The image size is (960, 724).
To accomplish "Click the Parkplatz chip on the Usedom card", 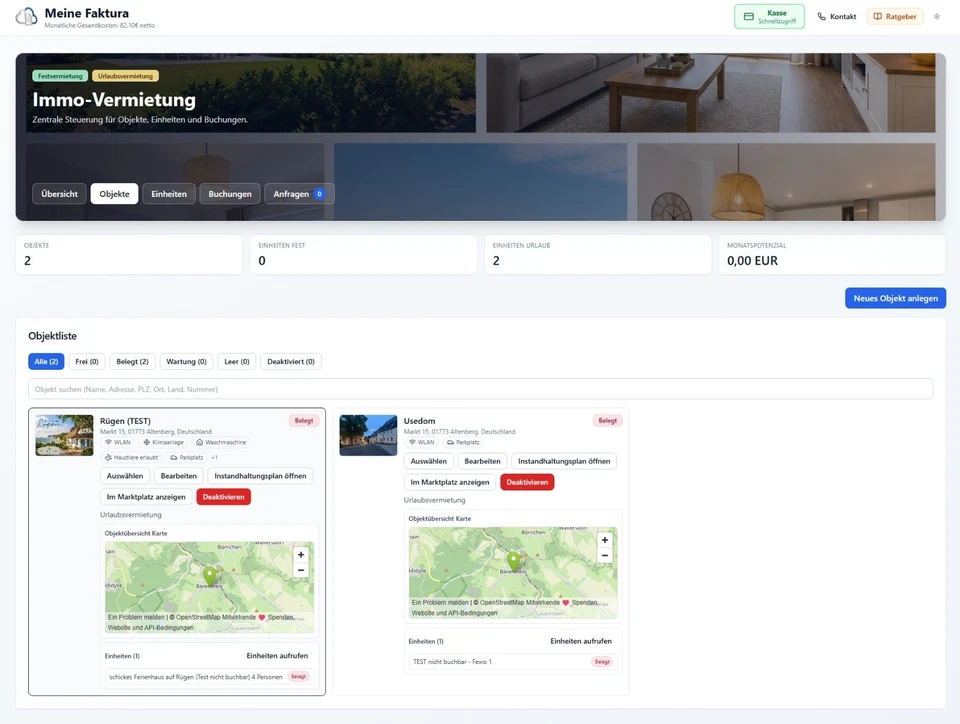I will point(463,442).
